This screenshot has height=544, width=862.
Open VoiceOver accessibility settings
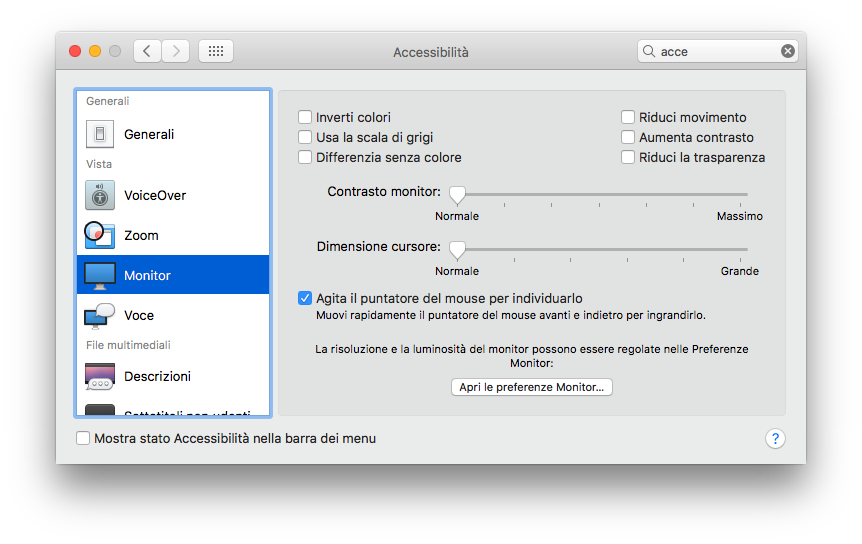pos(154,195)
